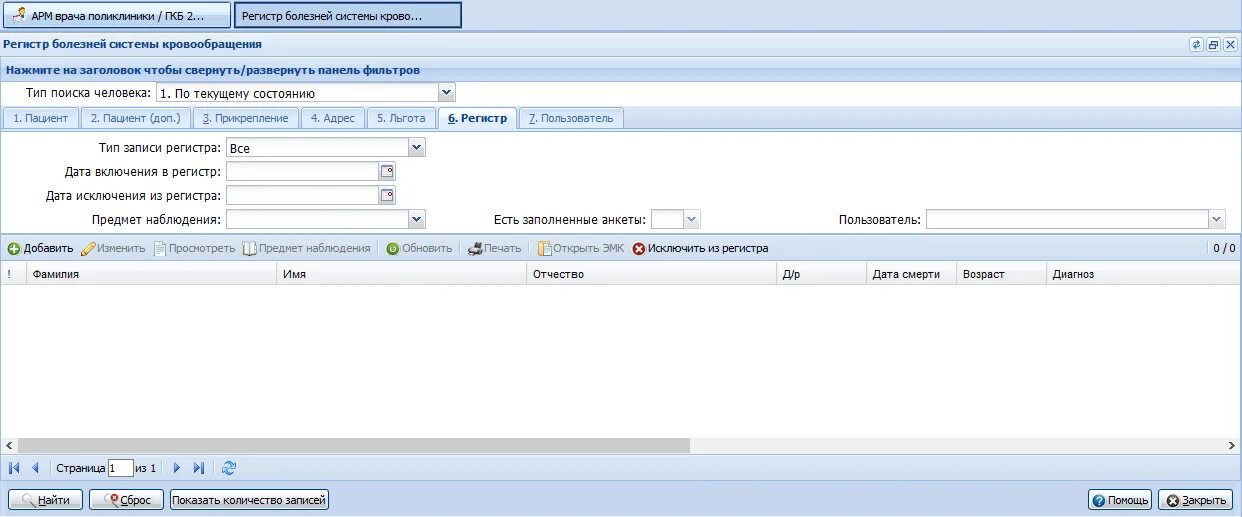Click the Пользователь text field
Image resolution: width=1242 pixels, height=517 pixels.
click(1067, 219)
